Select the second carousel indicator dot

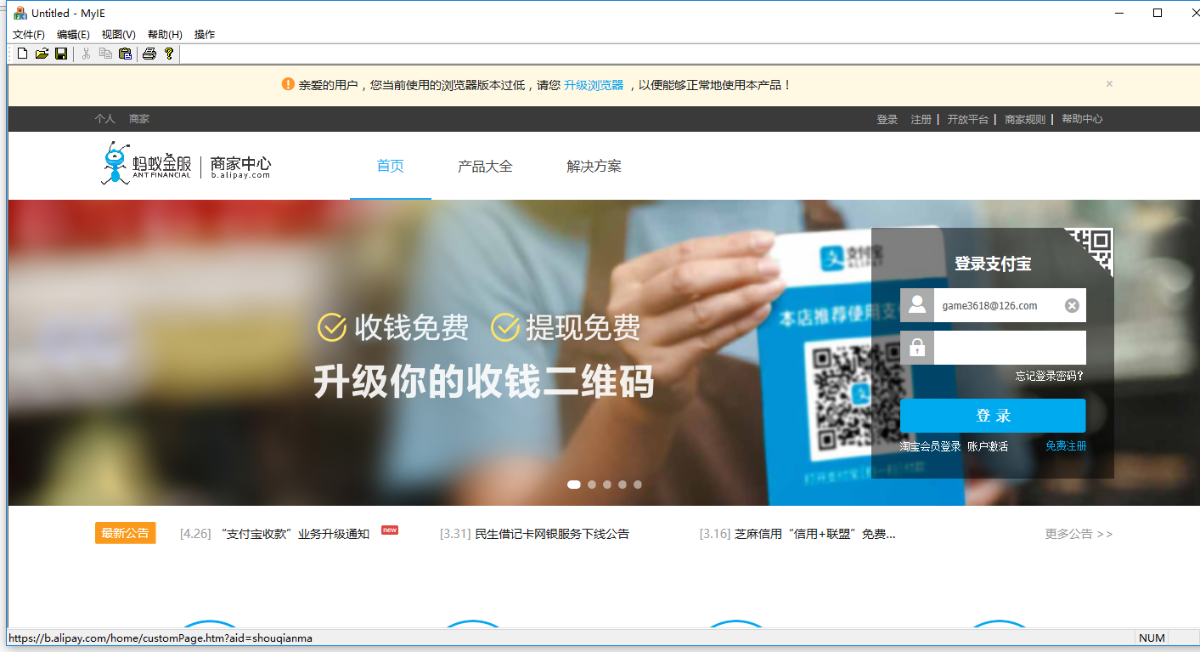(x=592, y=484)
